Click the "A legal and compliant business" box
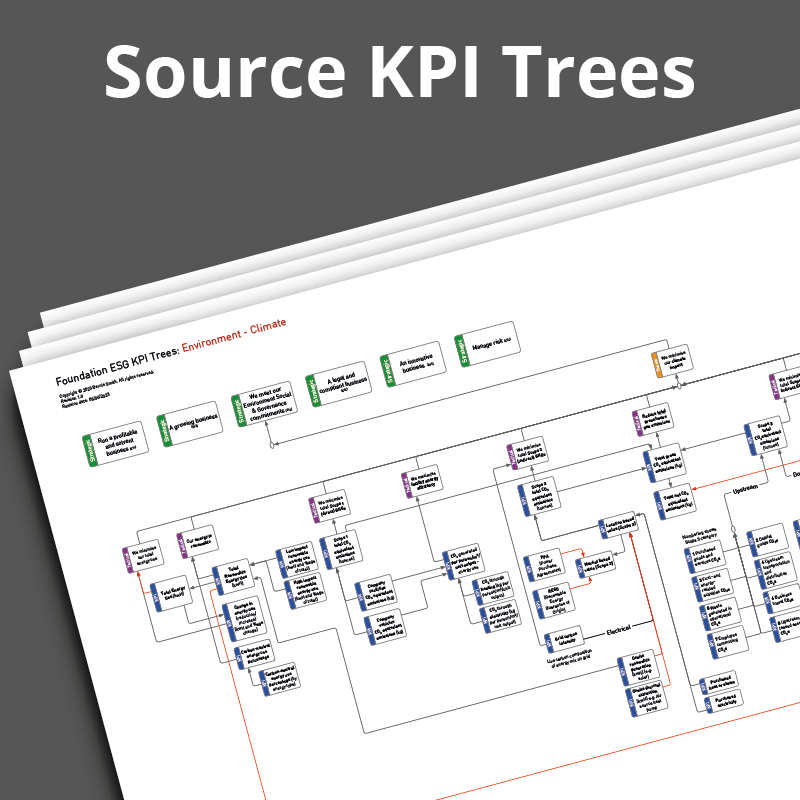 tap(338, 384)
